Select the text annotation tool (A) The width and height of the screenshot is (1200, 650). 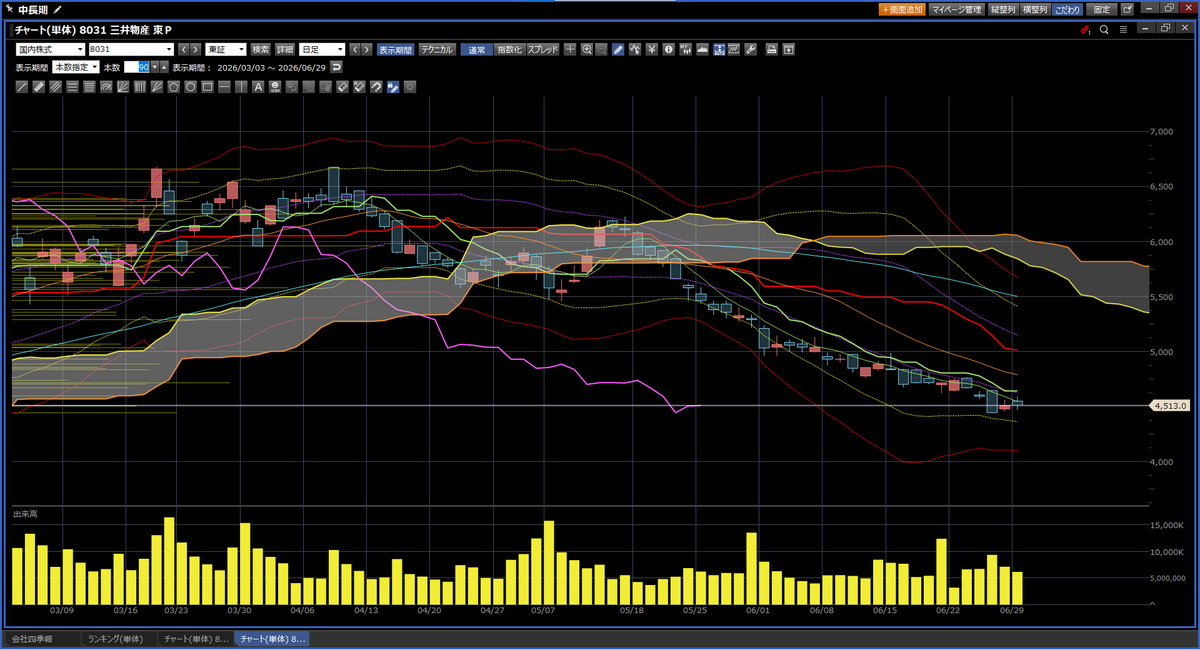258,87
